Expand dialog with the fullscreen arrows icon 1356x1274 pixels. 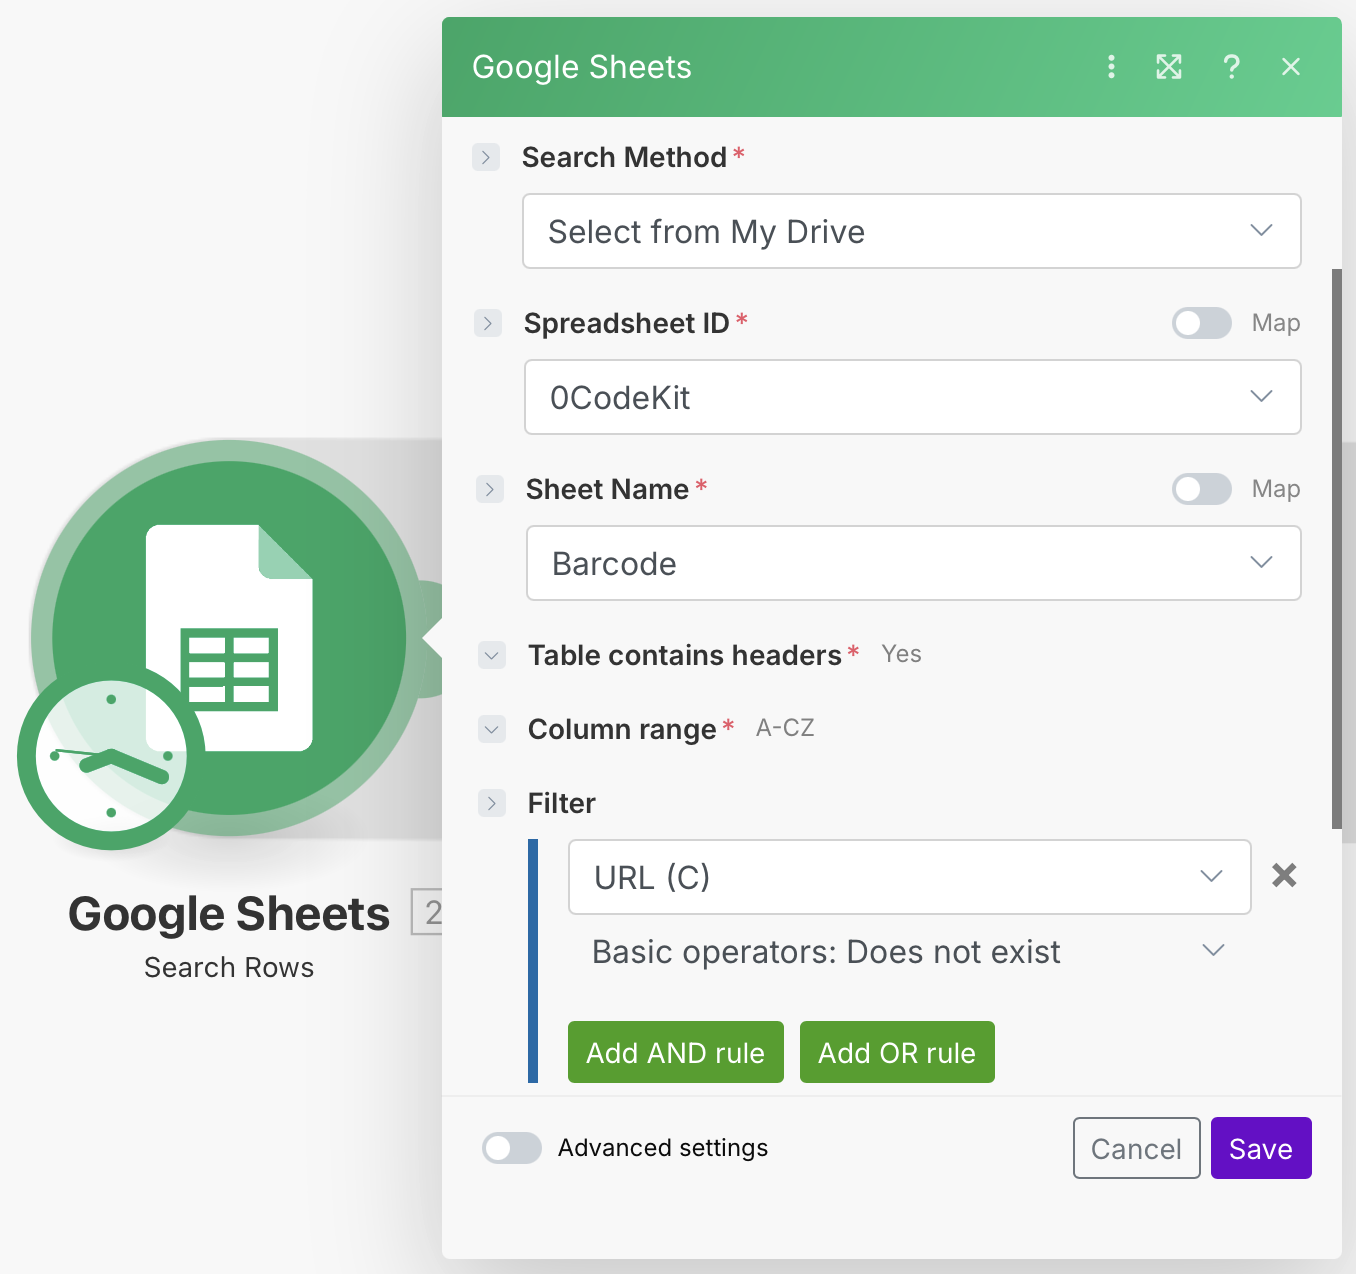[1169, 67]
